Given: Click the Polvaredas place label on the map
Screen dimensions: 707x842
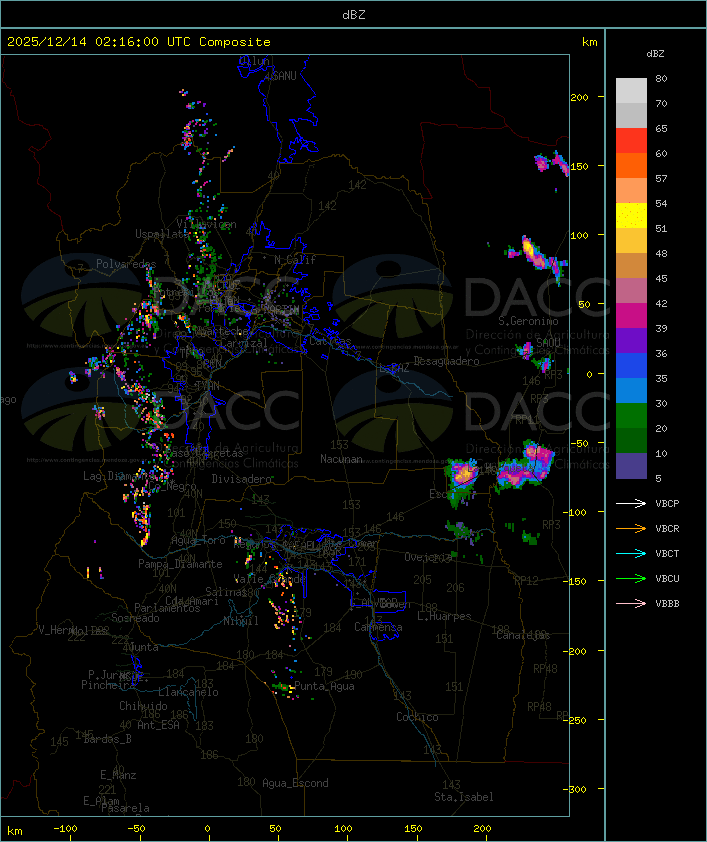Looking at the screenshot, I should (x=126, y=264).
